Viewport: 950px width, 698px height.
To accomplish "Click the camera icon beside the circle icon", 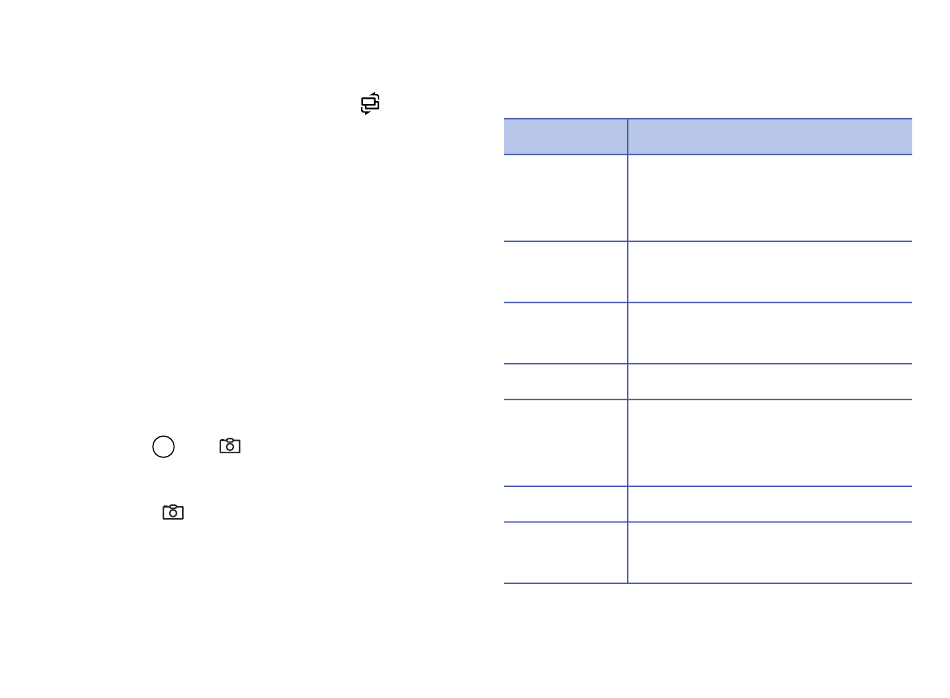I will pyautogui.click(x=230, y=446).
